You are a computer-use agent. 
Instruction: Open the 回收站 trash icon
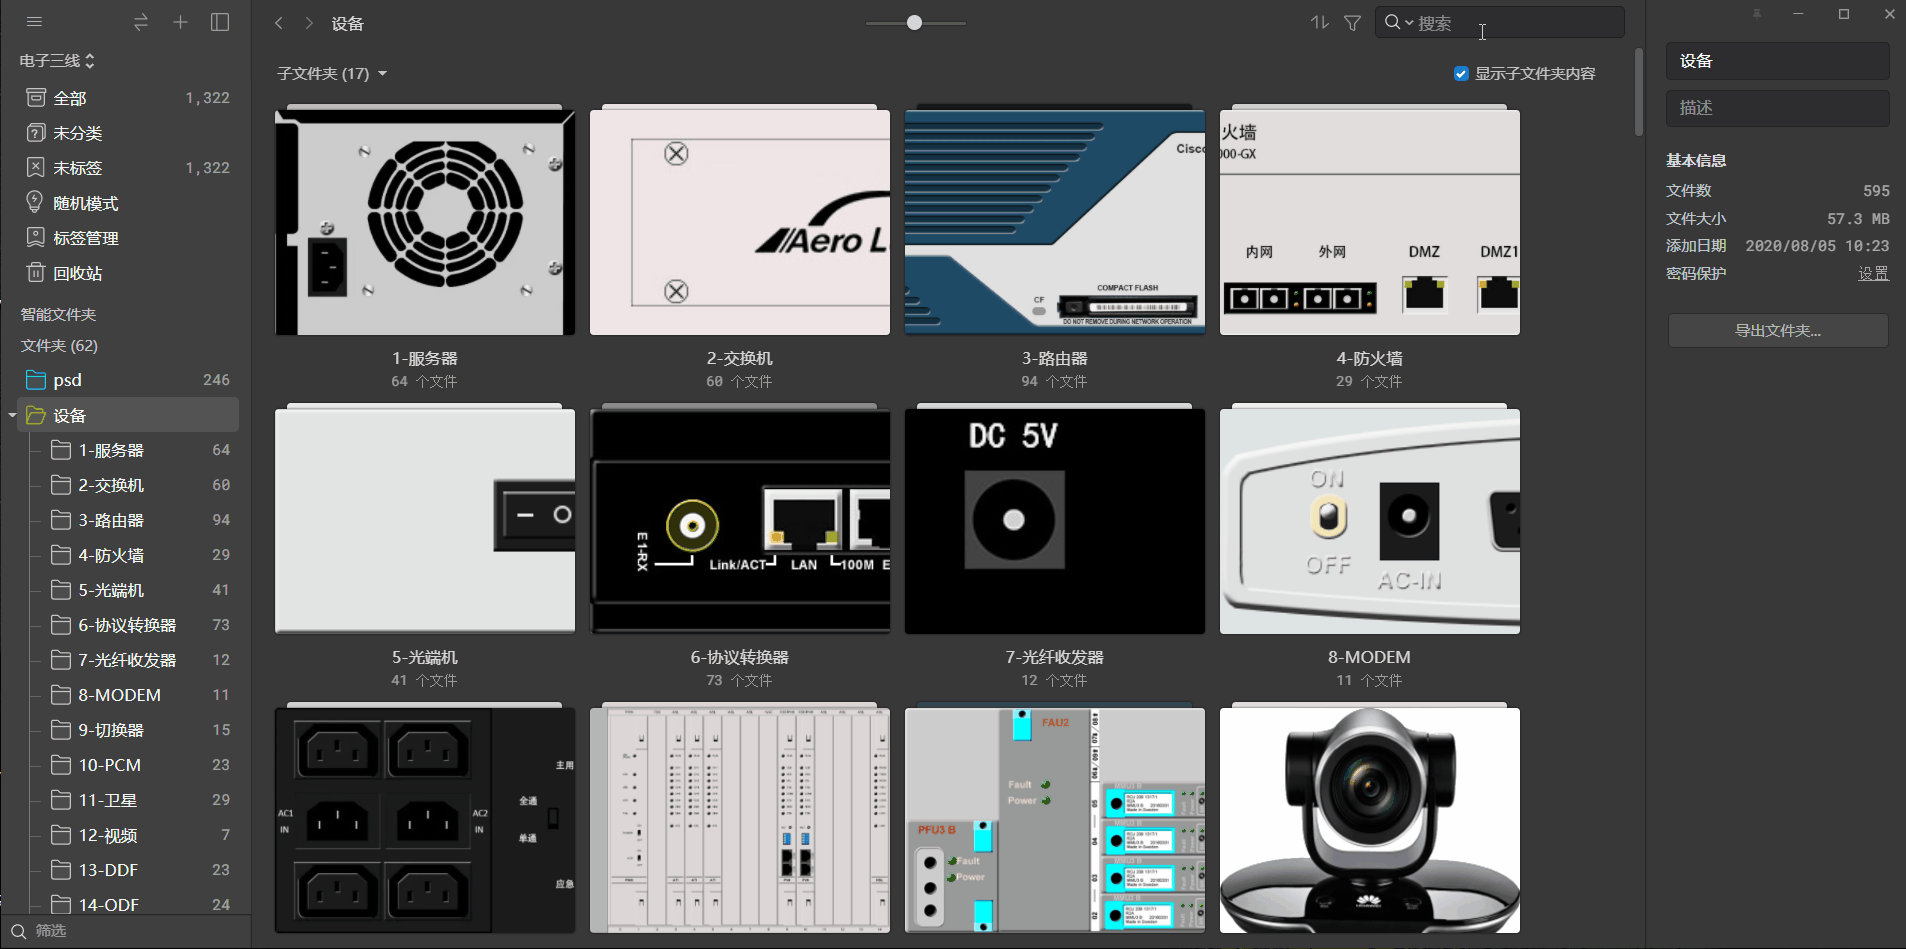point(36,272)
